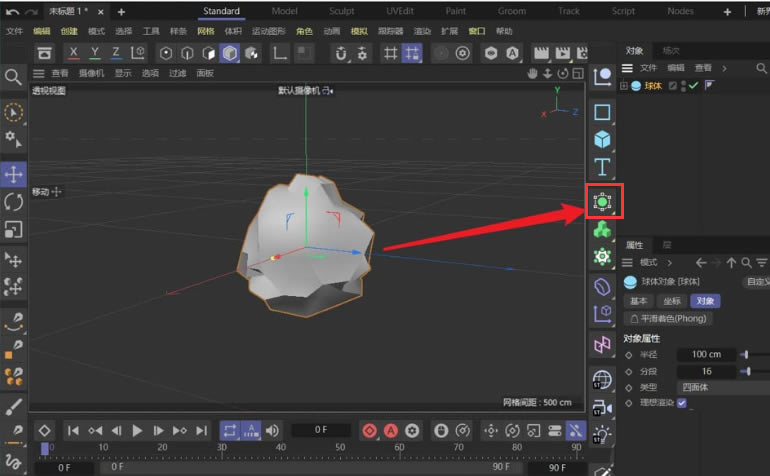Screen dimensions: 770x476
Task: Click the coordinate system icon after Z
Action: tap(138, 53)
